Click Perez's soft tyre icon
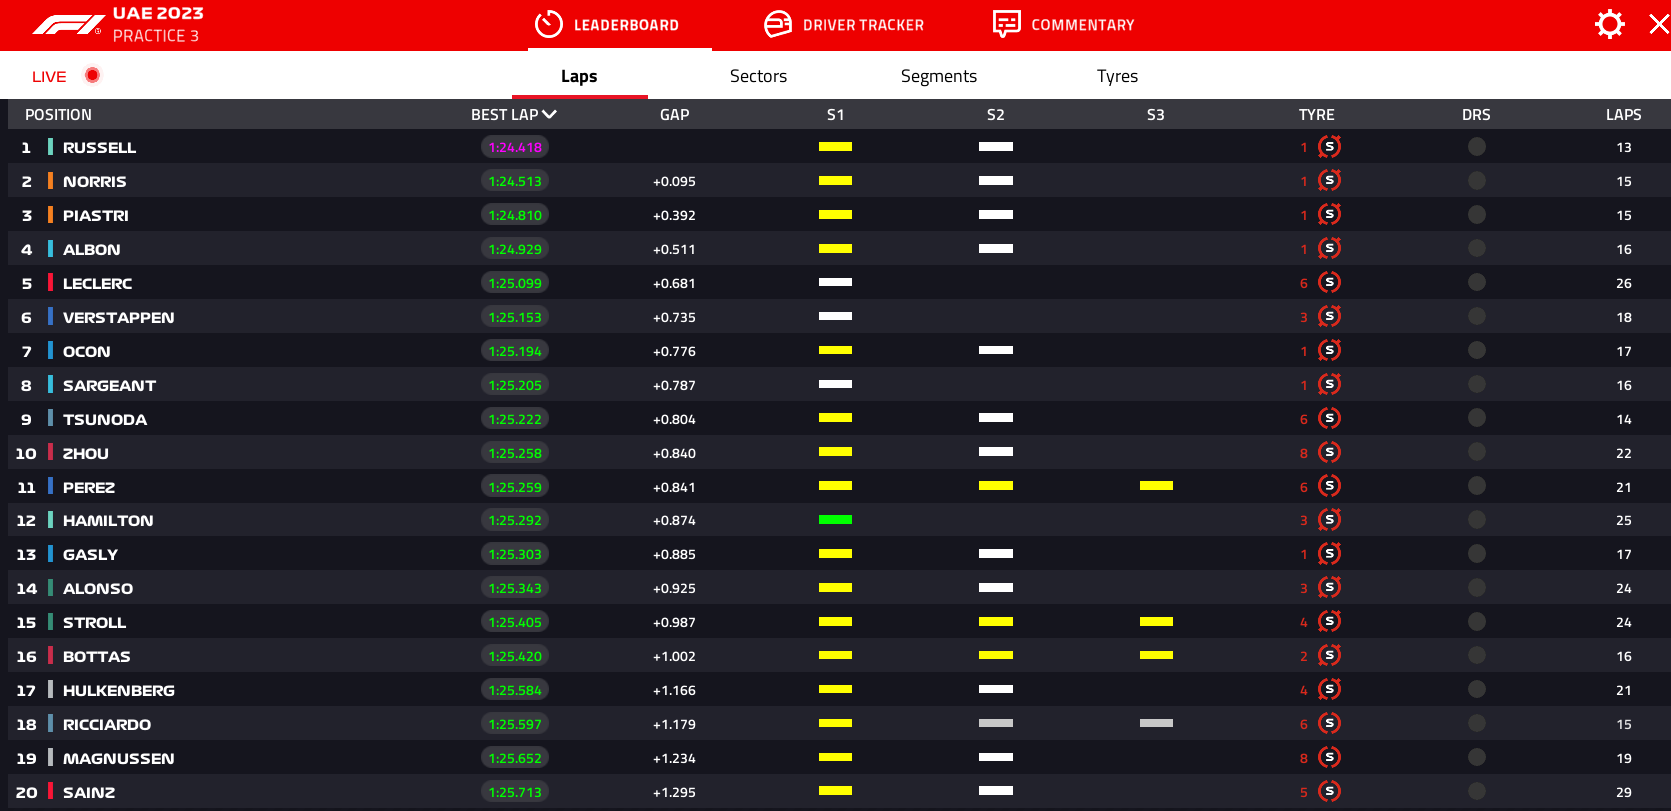1671x811 pixels. click(1329, 487)
